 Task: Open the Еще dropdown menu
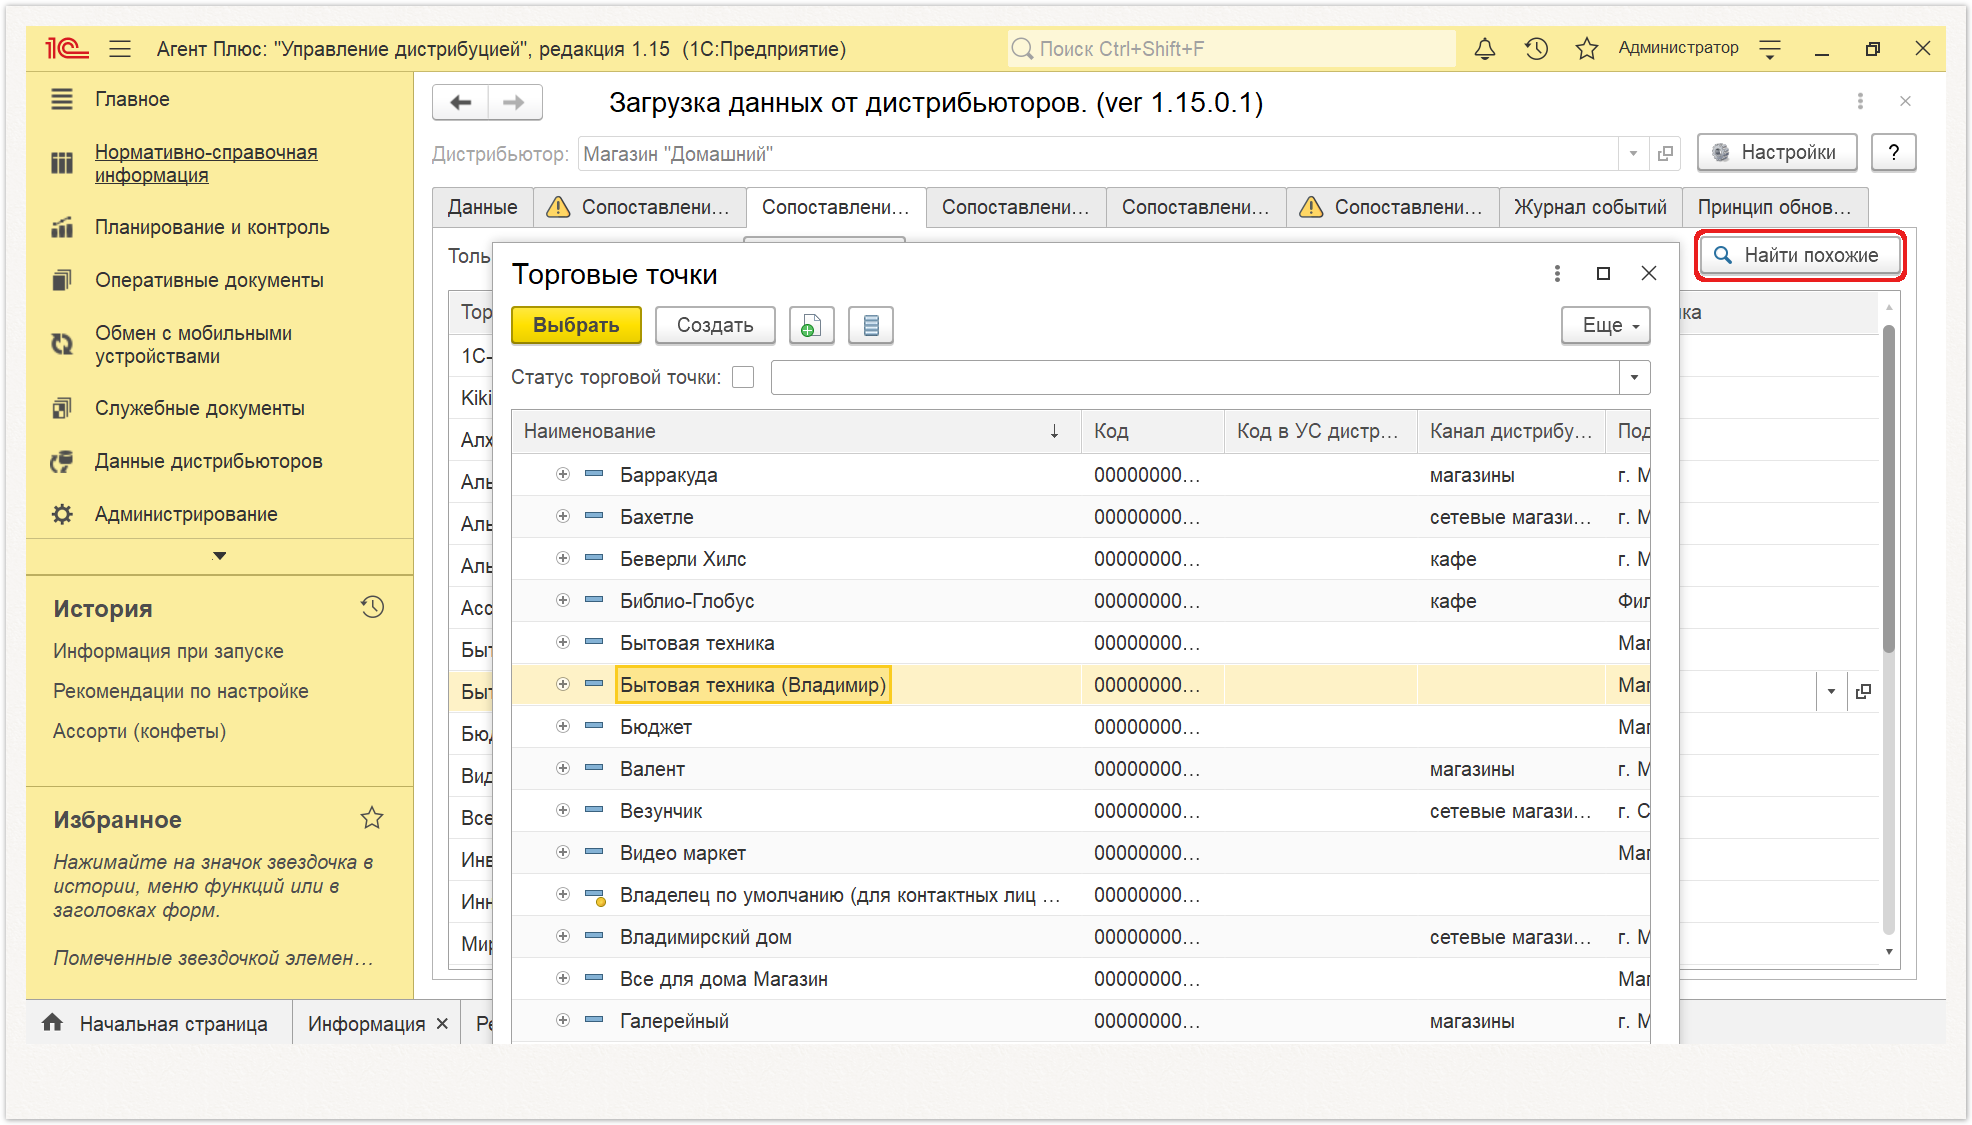(1605, 325)
